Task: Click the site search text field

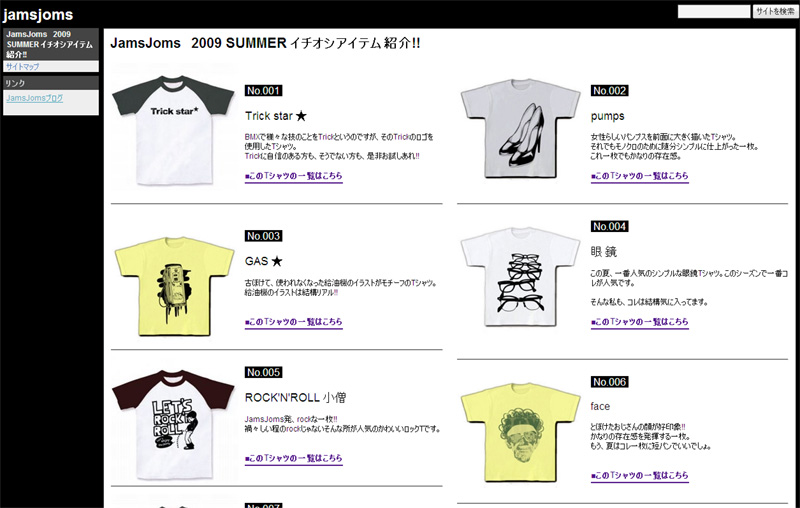Action: click(x=714, y=11)
